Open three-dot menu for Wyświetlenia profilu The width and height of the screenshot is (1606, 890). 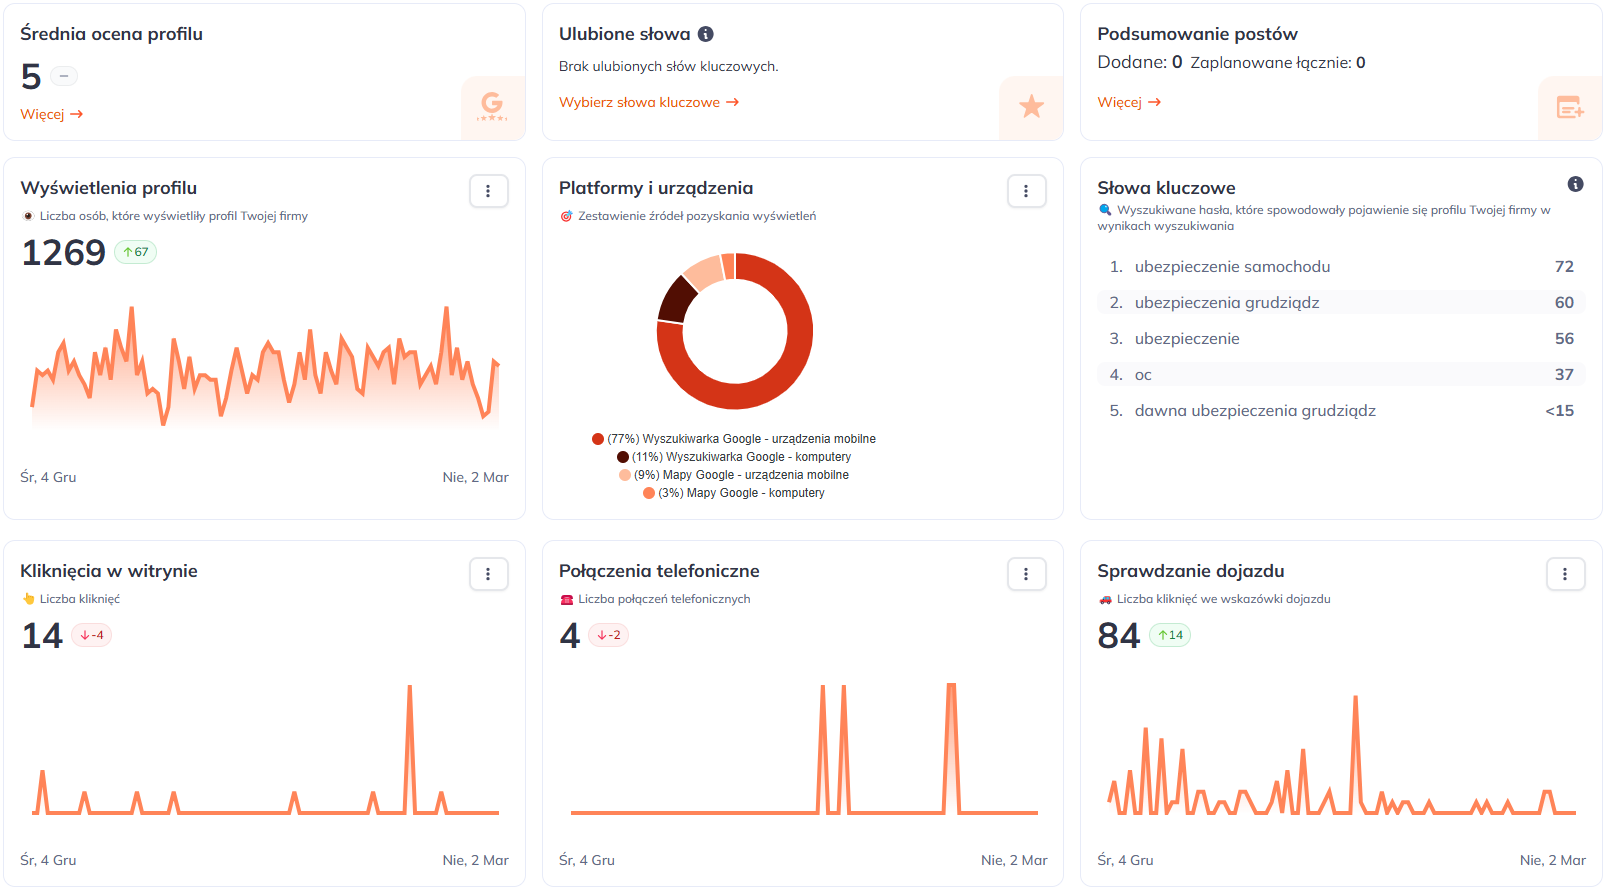click(488, 191)
